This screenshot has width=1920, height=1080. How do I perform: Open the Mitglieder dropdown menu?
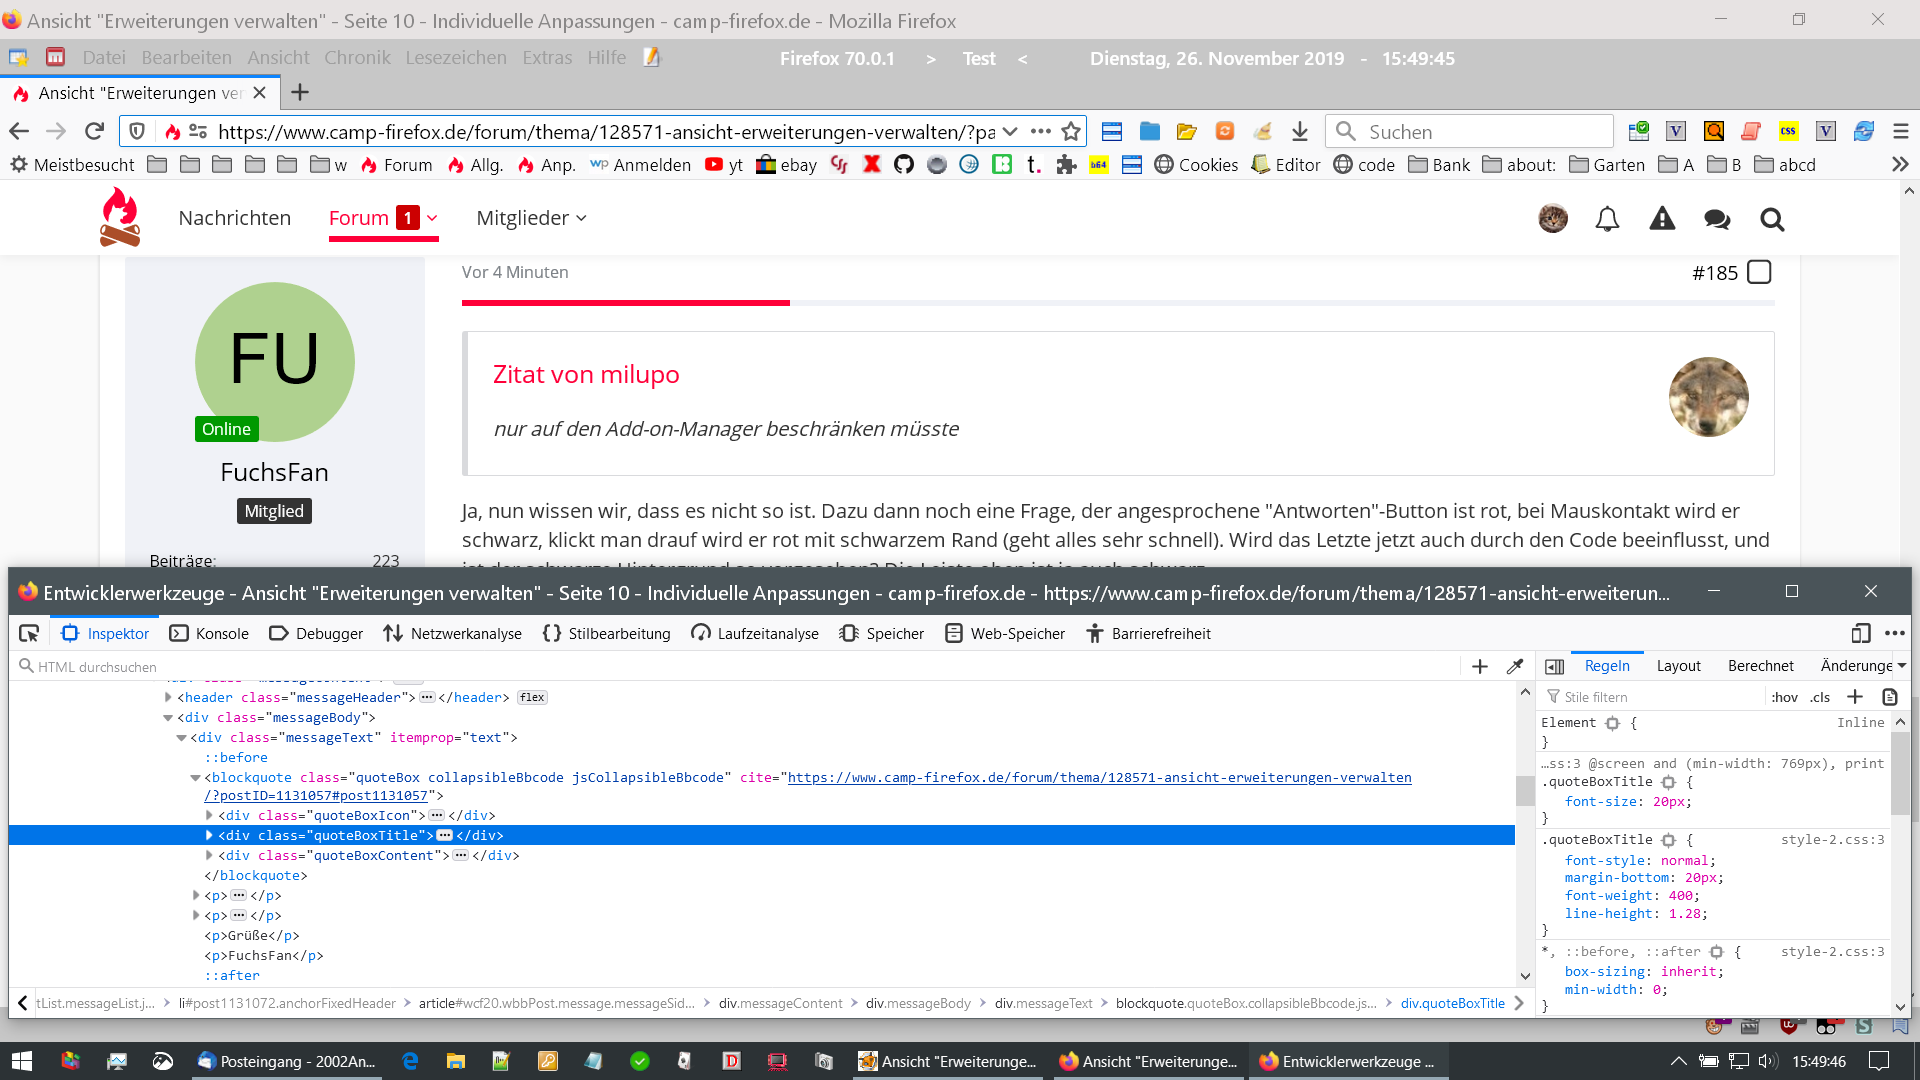531,218
